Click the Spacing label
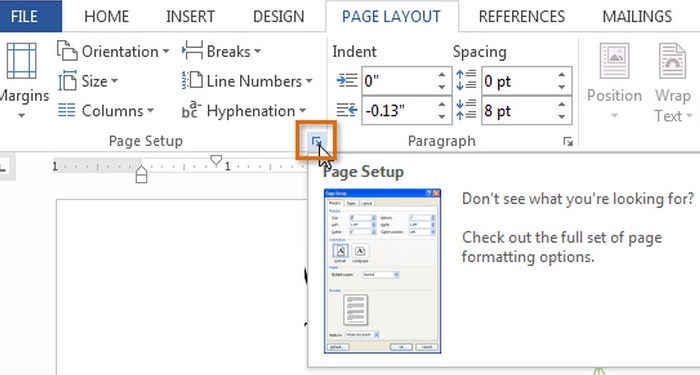Viewport: 700px width, 375px height. coord(479,52)
